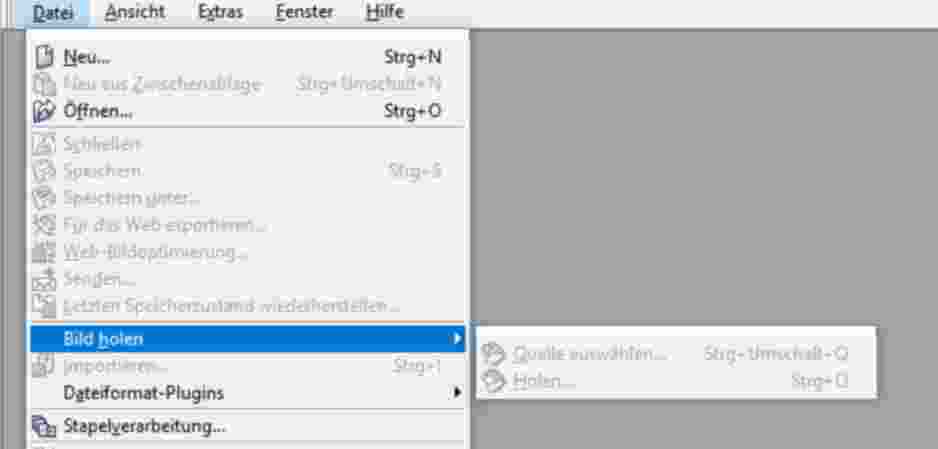938x449 pixels.
Task: Click the Holen icon in the submenu
Action: click(494, 380)
